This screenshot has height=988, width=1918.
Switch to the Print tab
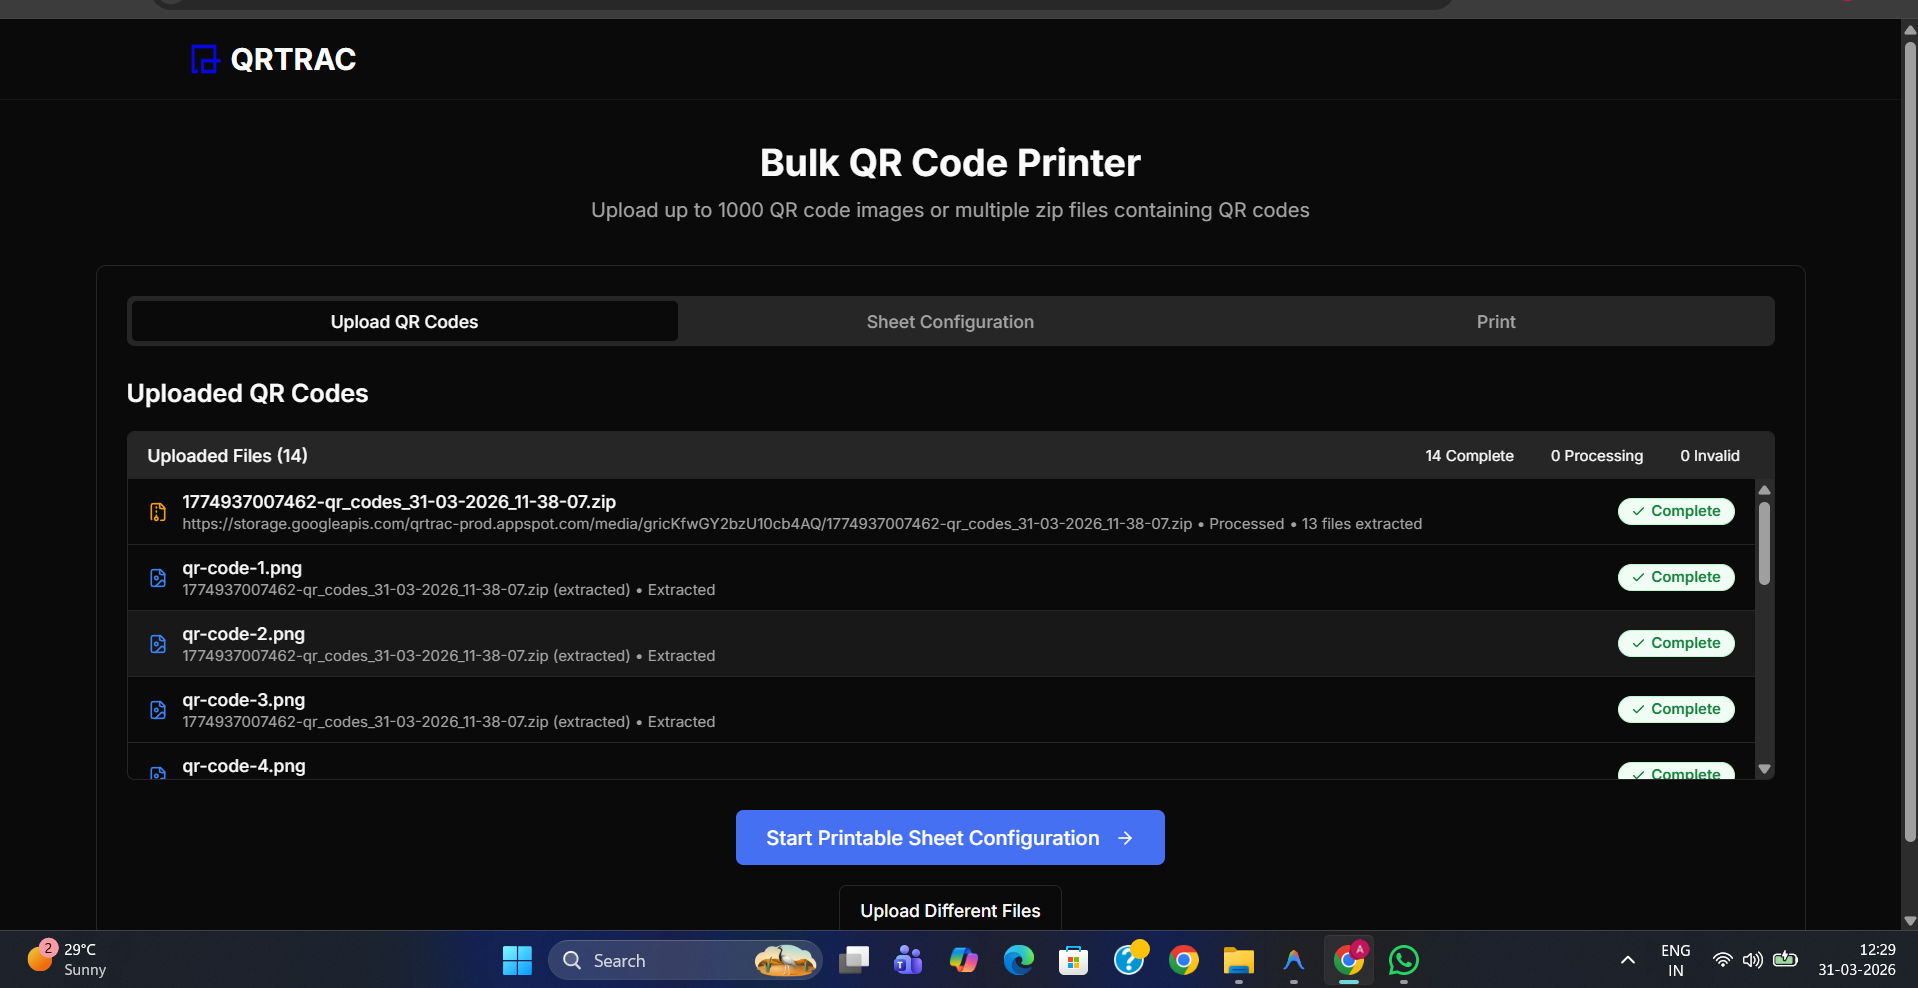(x=1495, y=321)
